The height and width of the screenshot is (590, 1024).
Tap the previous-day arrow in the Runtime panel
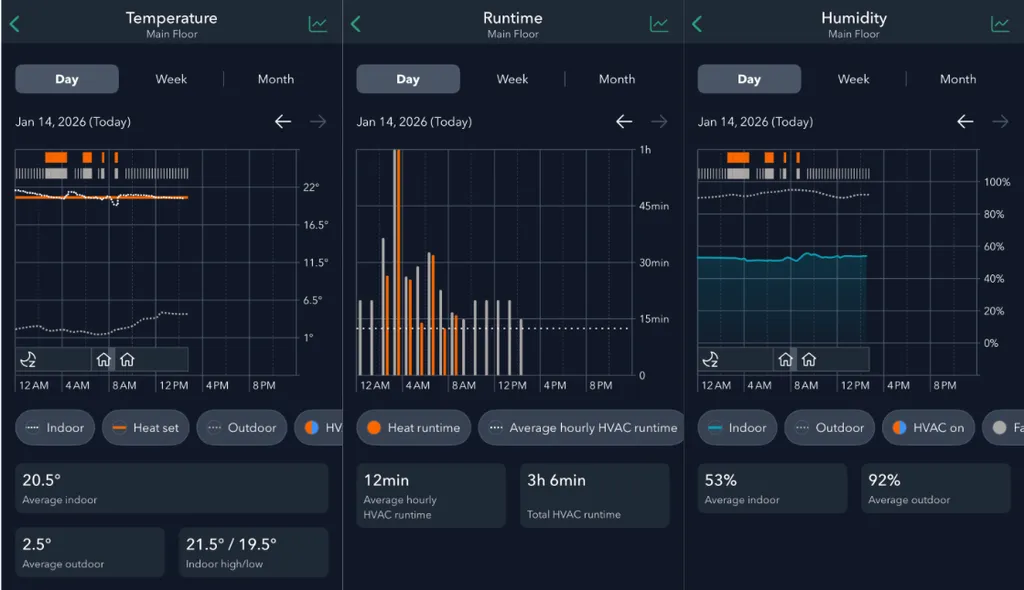(624, 121)
